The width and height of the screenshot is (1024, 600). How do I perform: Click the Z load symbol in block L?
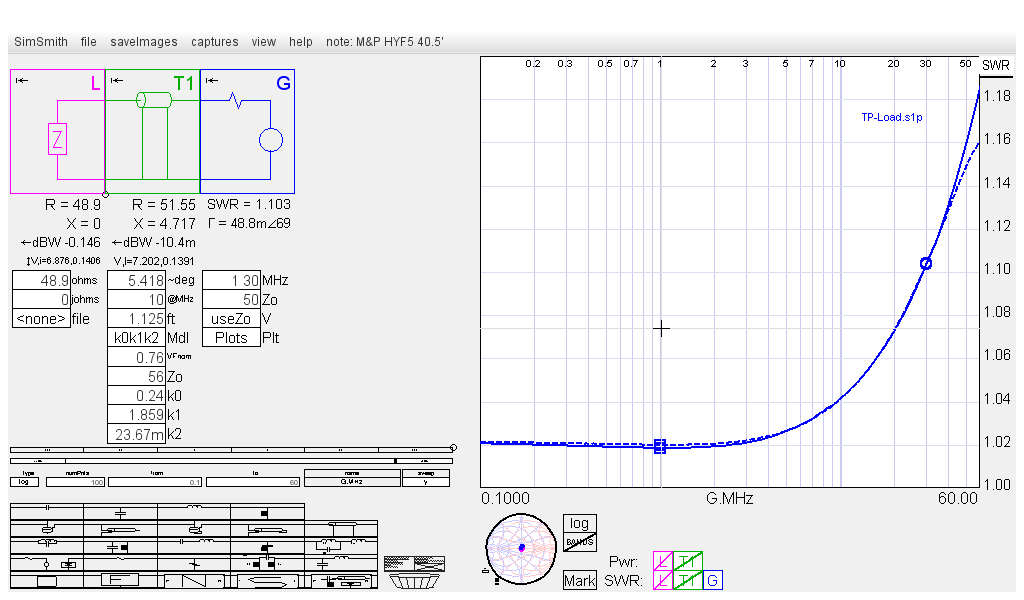pyautogui.click(x=57, y=139)
